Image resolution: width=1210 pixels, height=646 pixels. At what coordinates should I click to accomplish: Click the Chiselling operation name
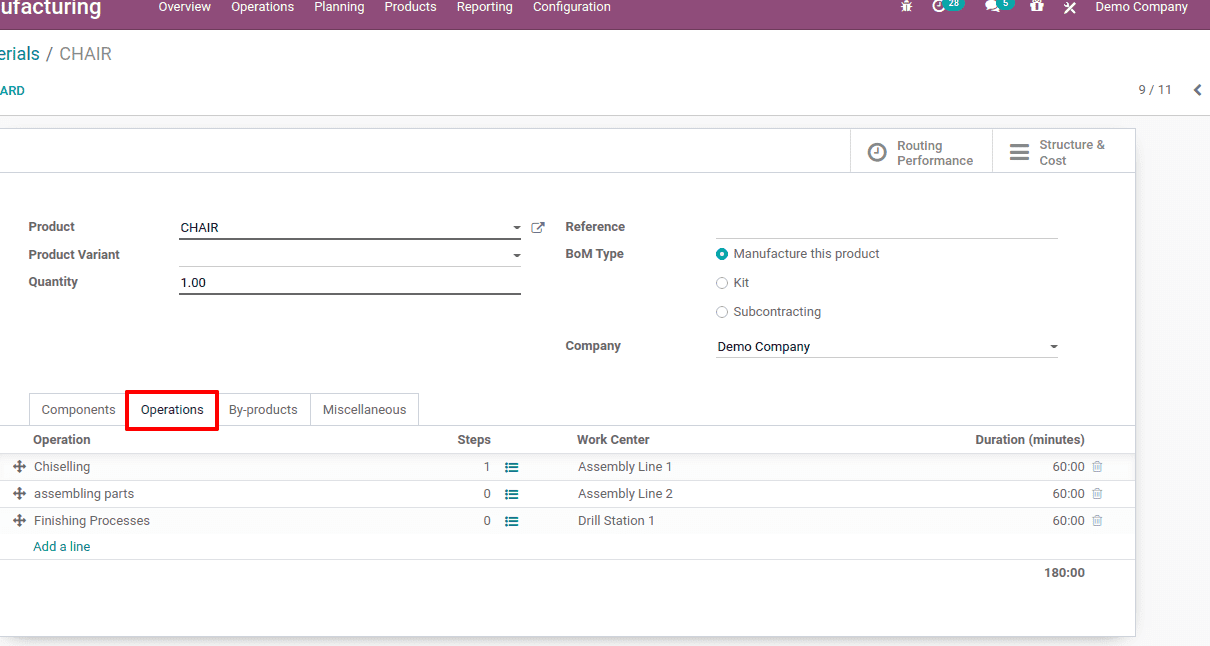[62, 467]
